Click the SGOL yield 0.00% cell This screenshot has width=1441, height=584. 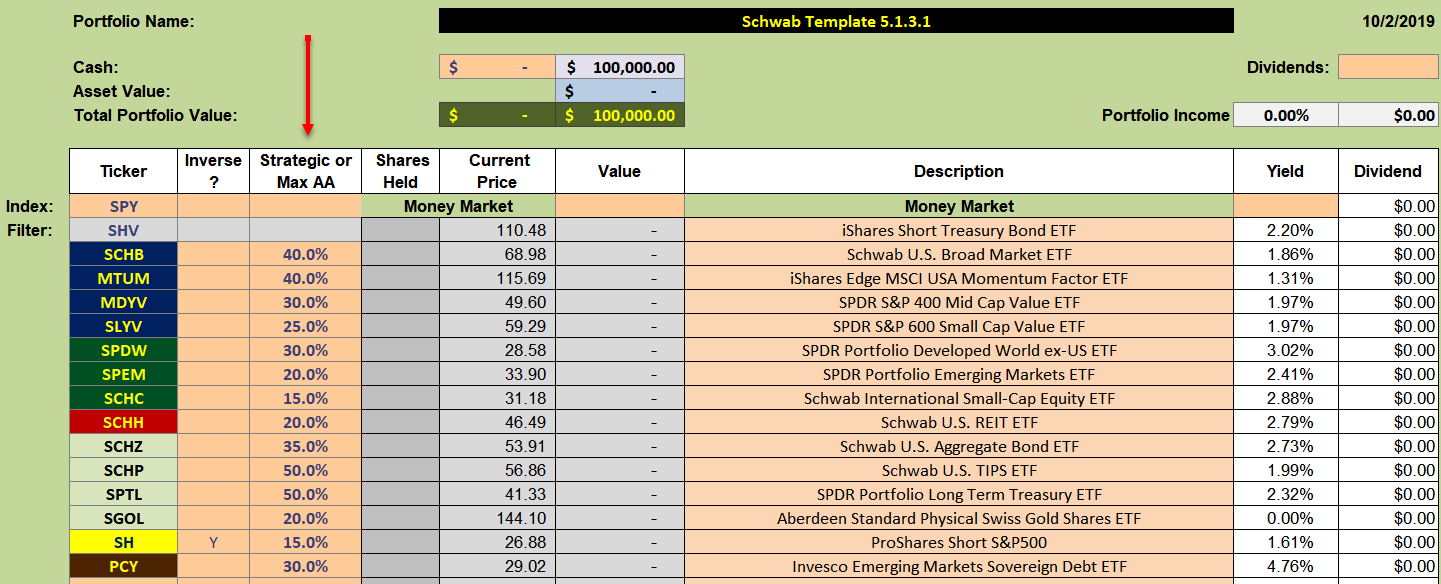[x=1285, y=518]
